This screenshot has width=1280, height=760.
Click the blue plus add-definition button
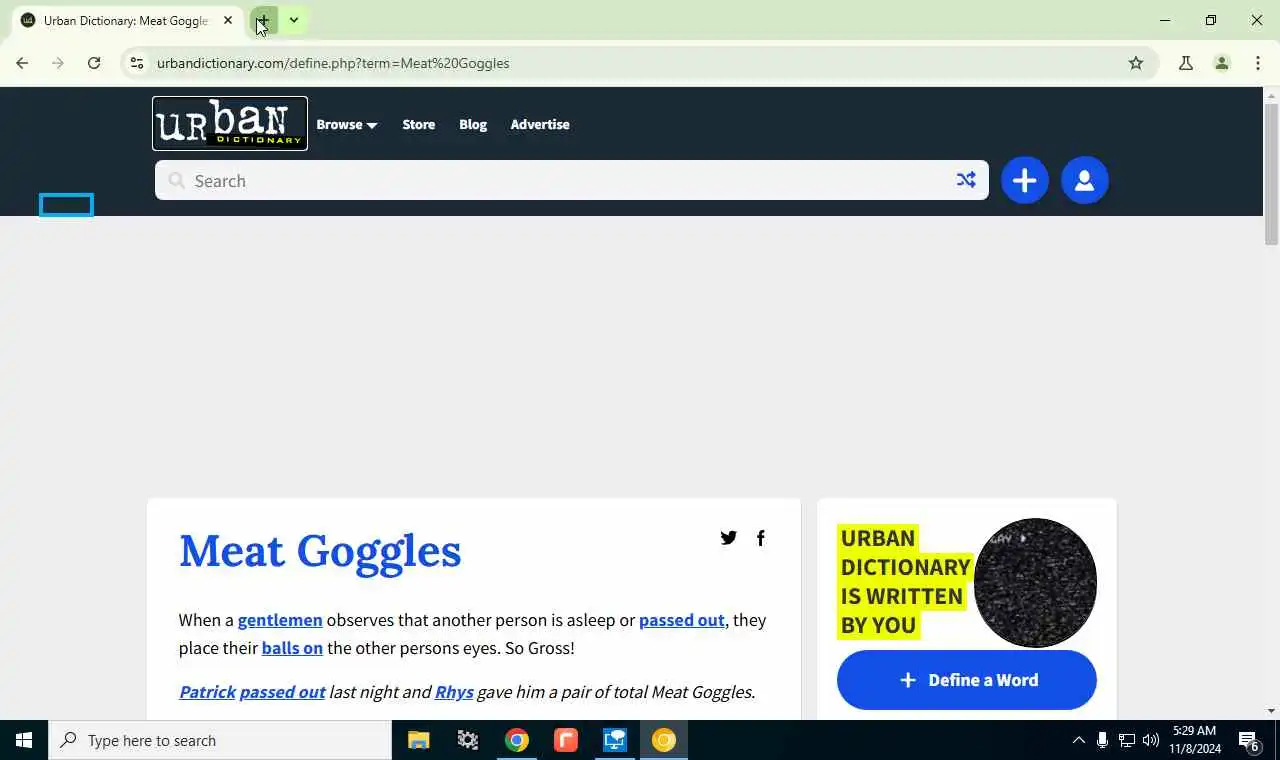point(1024,180)
